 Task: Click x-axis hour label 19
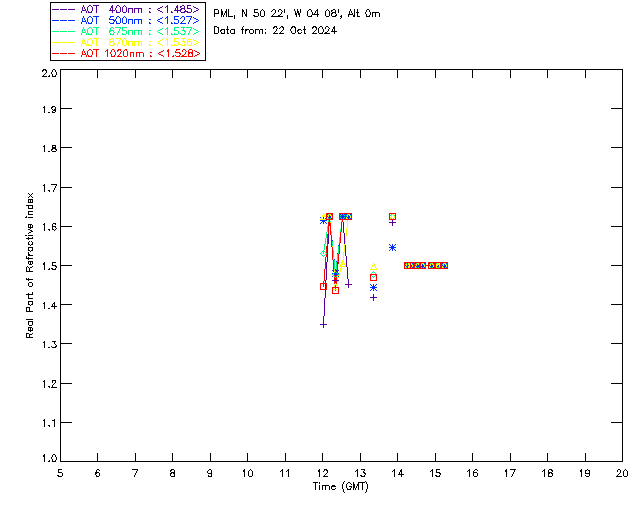click(x=585, y=473)
